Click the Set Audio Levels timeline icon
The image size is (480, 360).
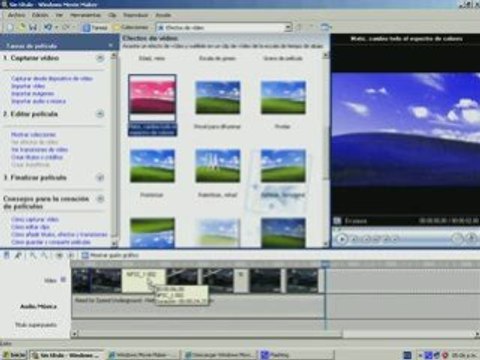[7, 255]
